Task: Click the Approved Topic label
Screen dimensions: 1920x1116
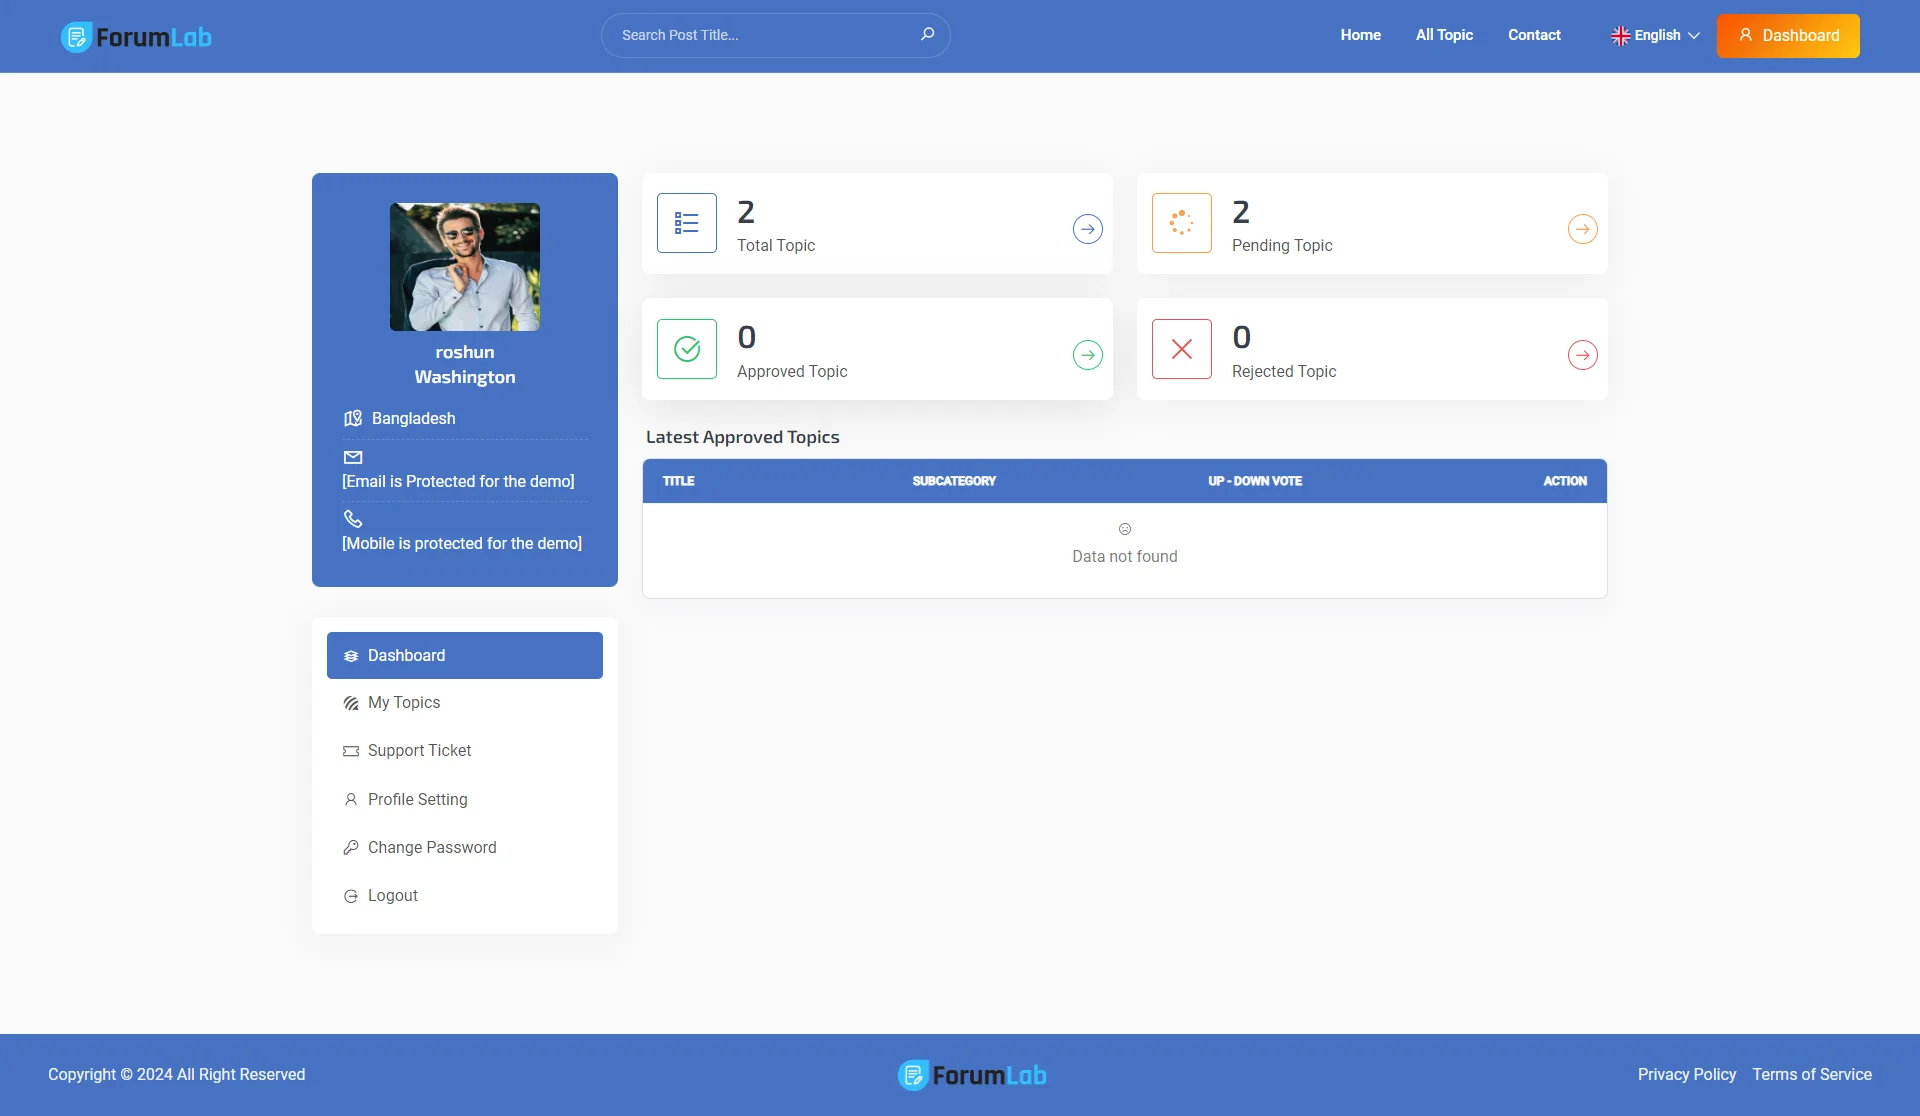Action: pyautogui.click(x=792, y=372)
